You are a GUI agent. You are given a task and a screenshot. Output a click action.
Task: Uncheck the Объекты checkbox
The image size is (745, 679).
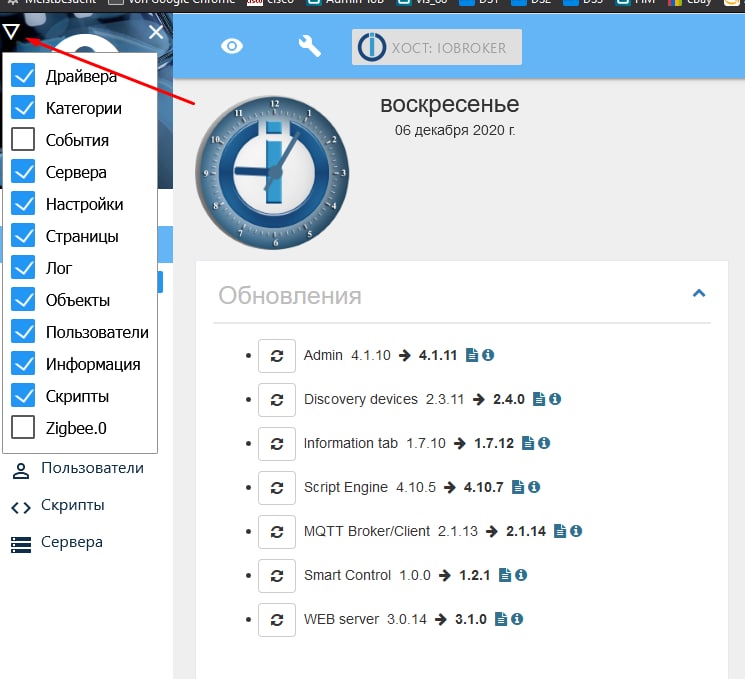(23, 299)
